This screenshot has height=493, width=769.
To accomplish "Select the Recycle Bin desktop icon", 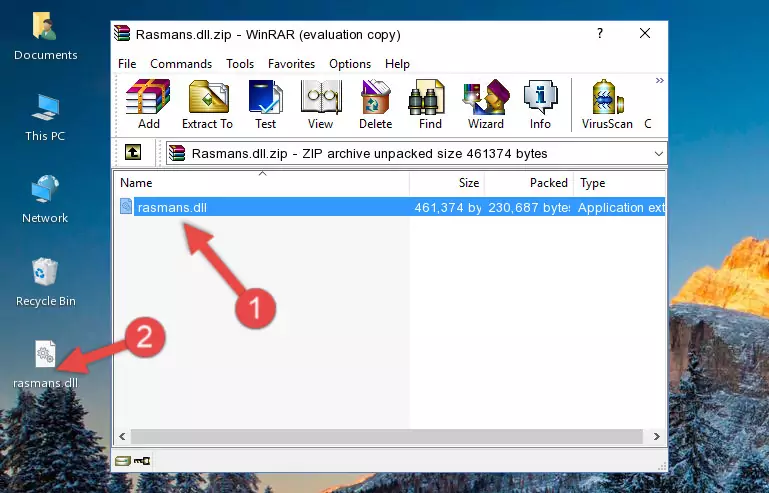I will pyautogui.click(x=45, y=282).
